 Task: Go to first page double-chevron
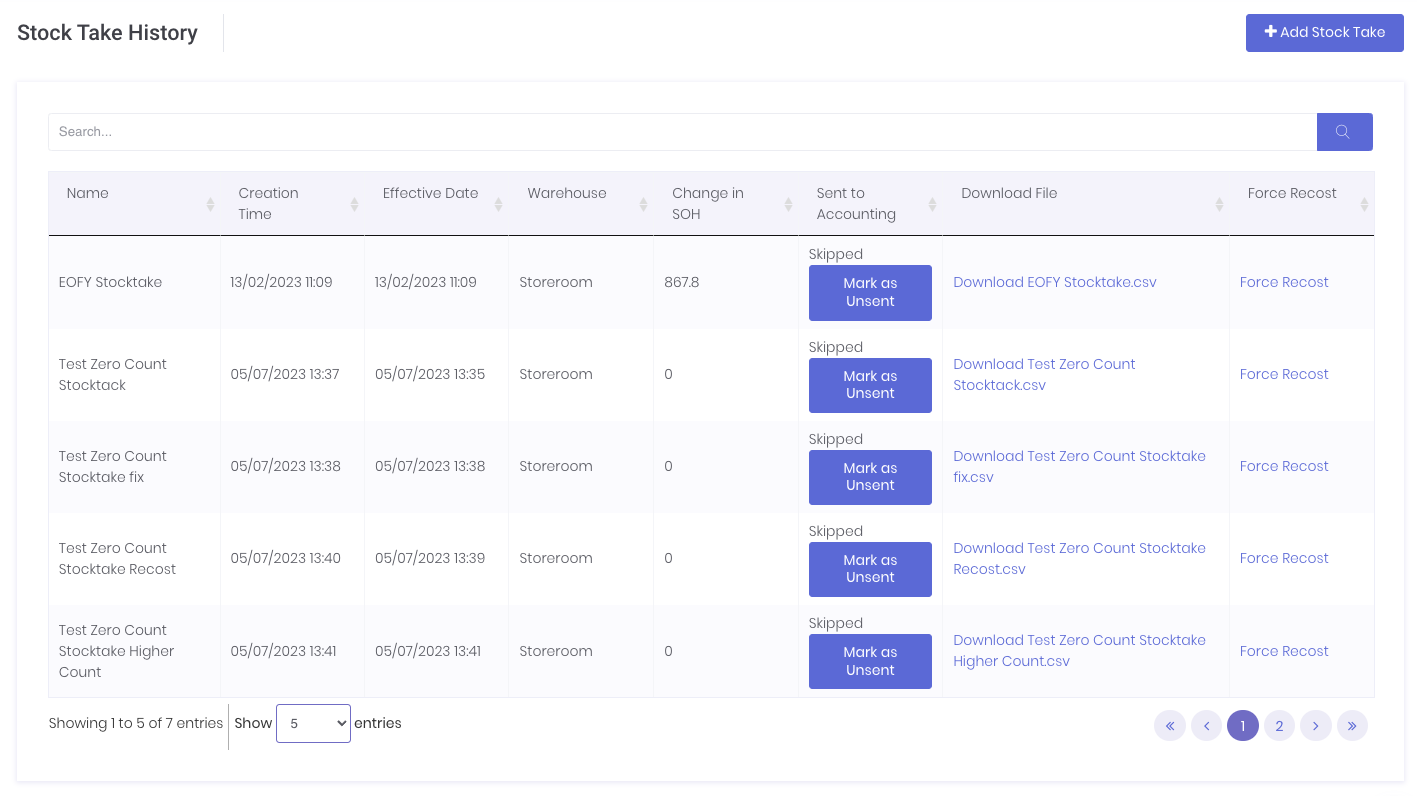tap(1169, 726)
